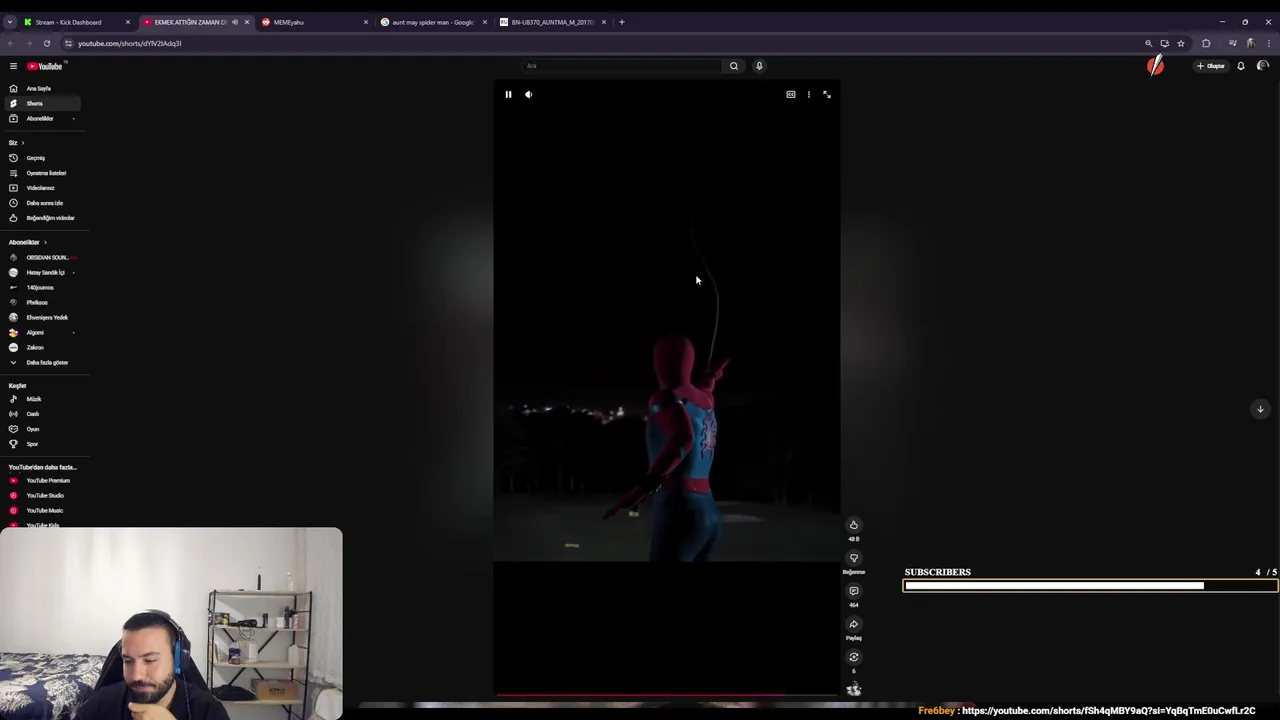Mute the EKMEK ATTIĞIN ZAMAN tab audio
This screenshot has width=1280, height=720.
point(235,22)
